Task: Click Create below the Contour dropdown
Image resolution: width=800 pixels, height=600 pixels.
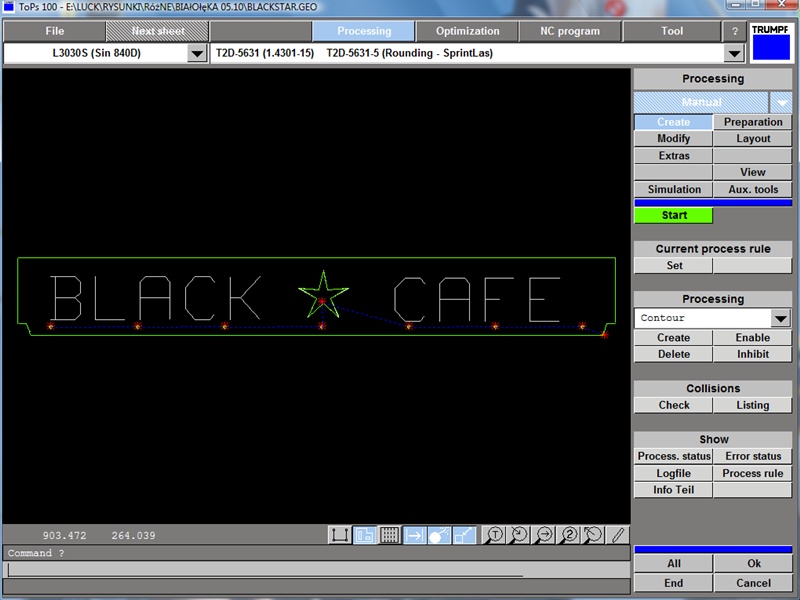Action: point(673,338)
